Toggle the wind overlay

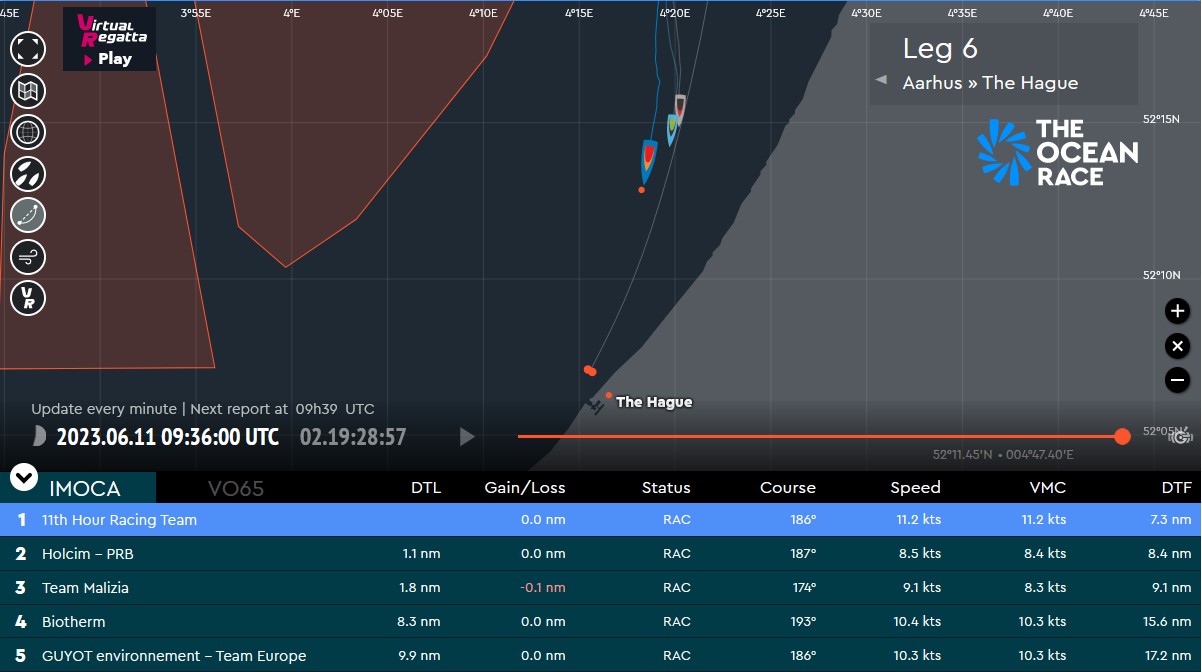(28, 257)
